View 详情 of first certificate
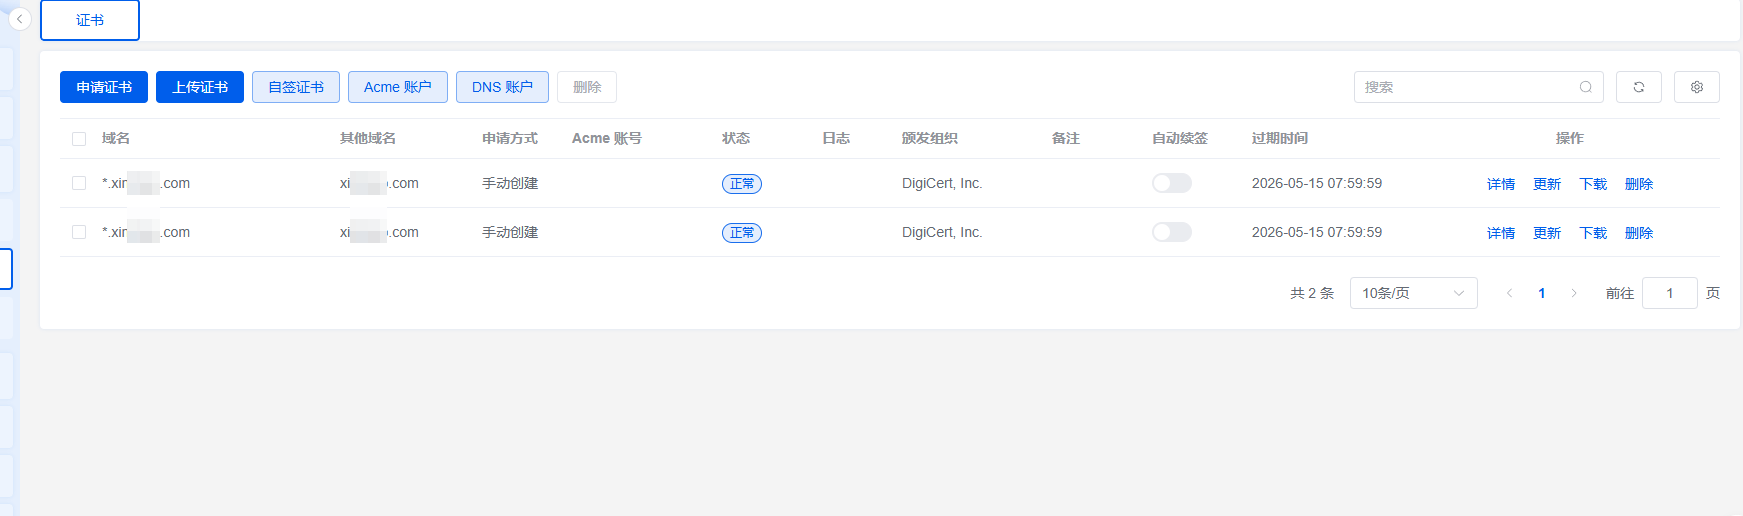Viewport: 1743px width, 516px height. (x=1501, y=184)
